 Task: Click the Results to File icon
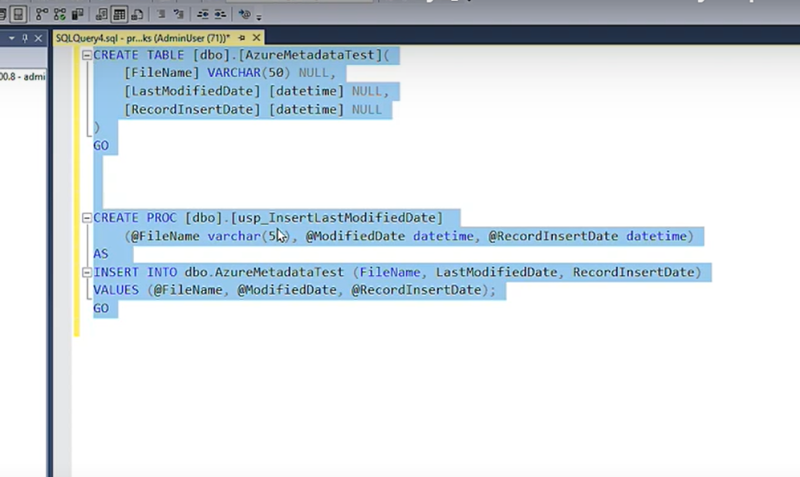tap(136, 15)
